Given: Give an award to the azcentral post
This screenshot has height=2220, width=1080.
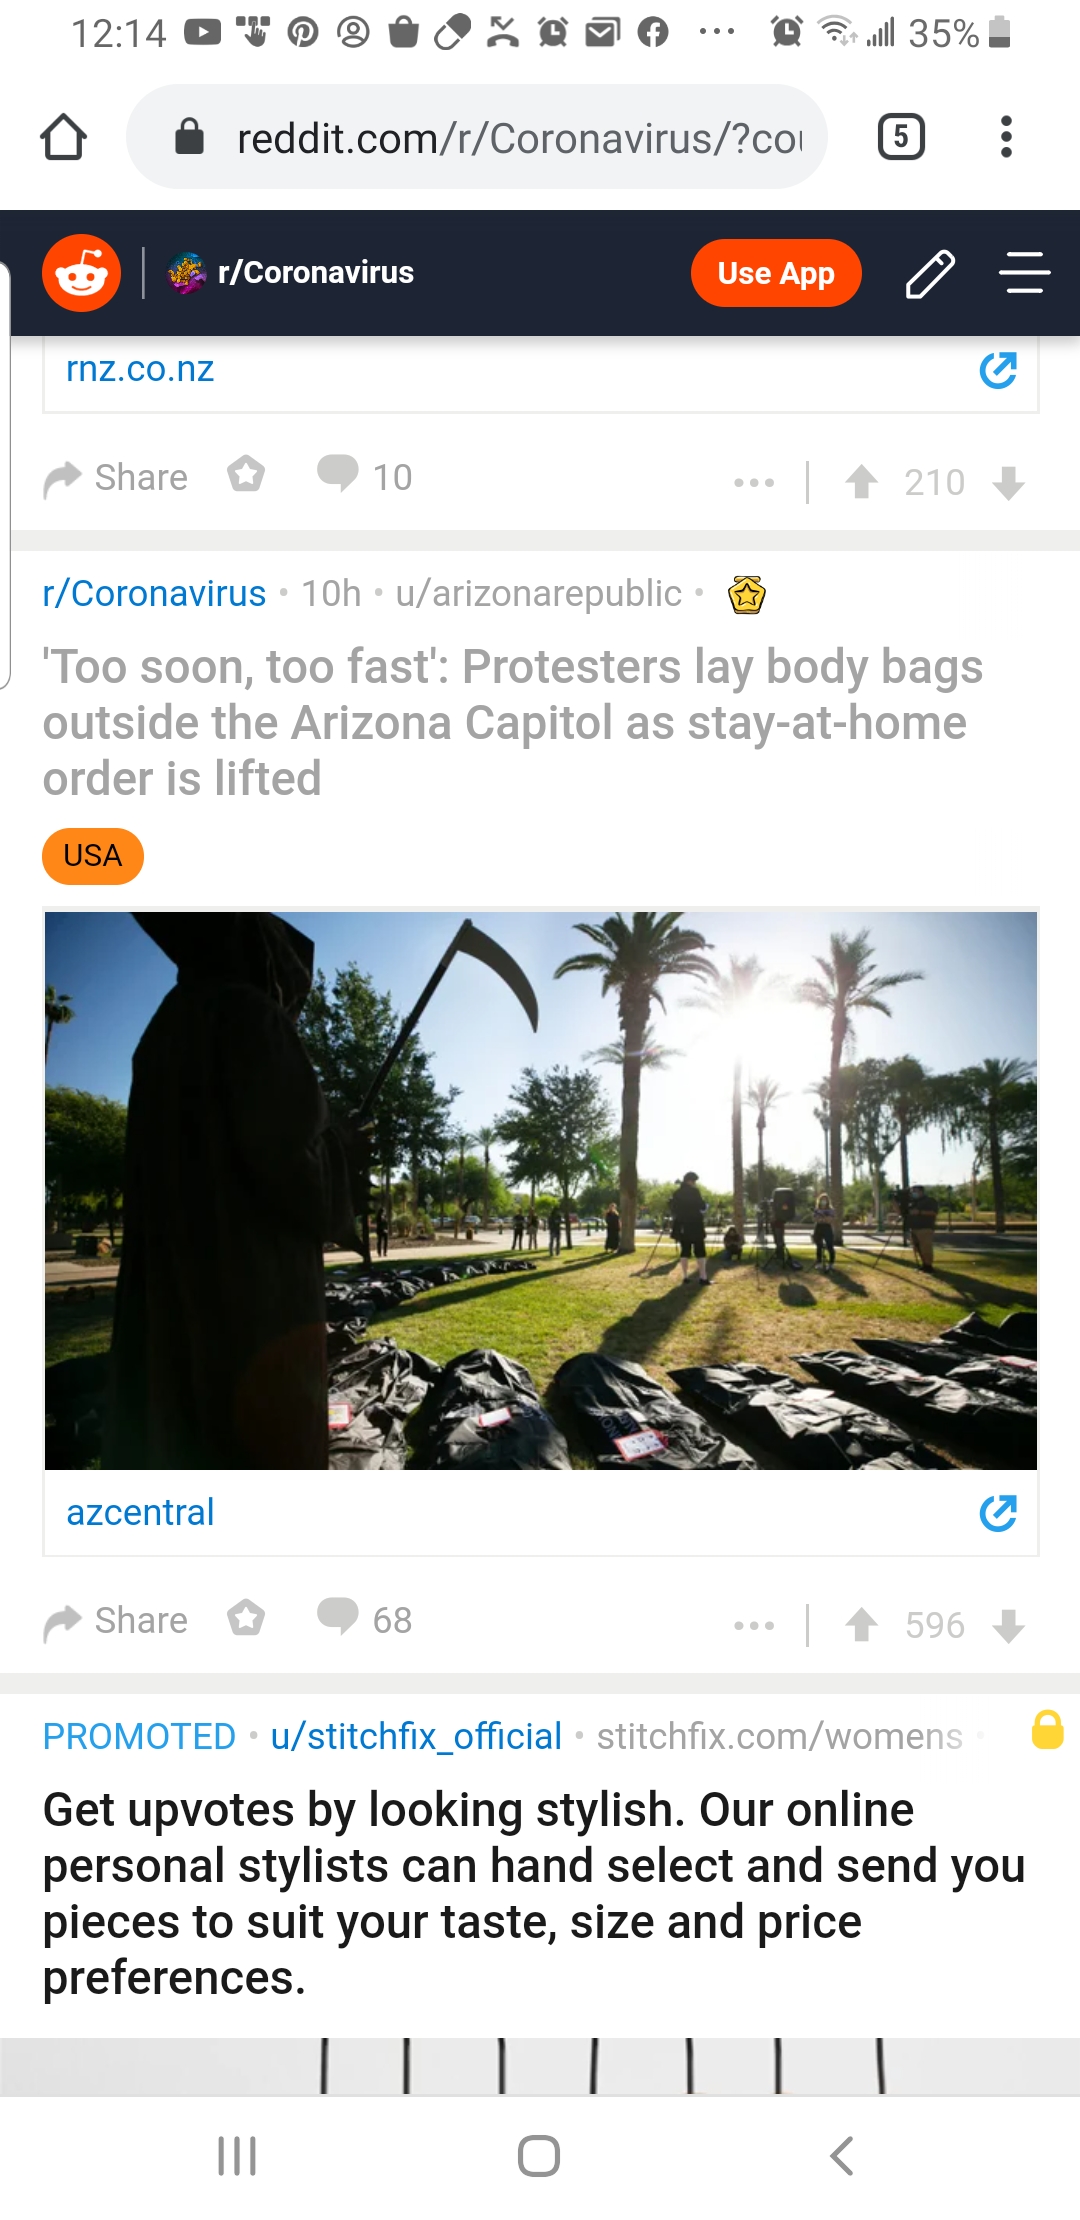Looking at the screenshot, I should pyautogui.click(x=246, y=1617).
